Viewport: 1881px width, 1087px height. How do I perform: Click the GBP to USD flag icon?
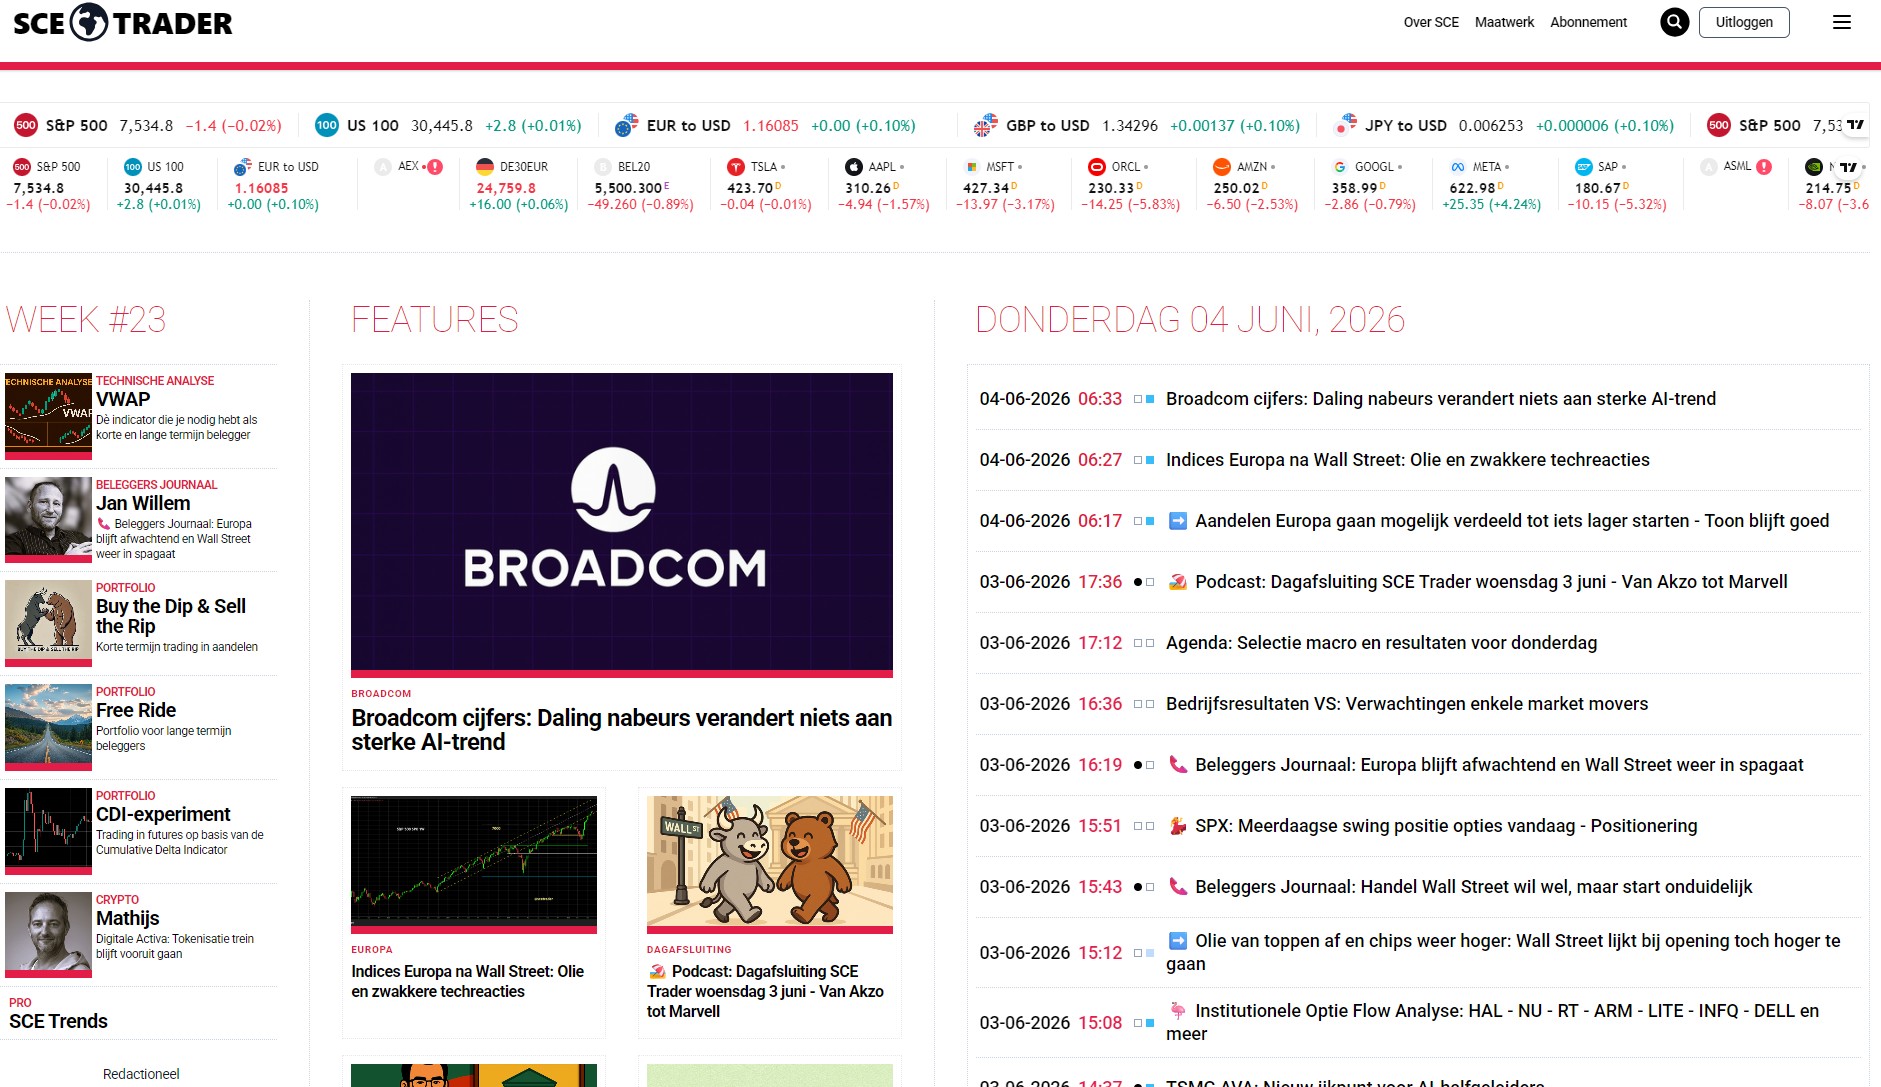pyautogui.click(x=986, y=125)
